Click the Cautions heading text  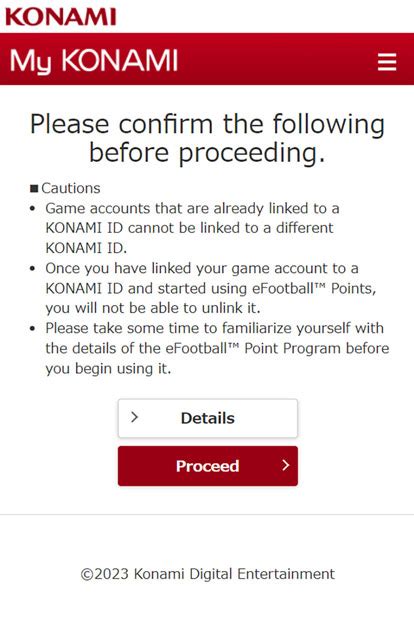71,188
